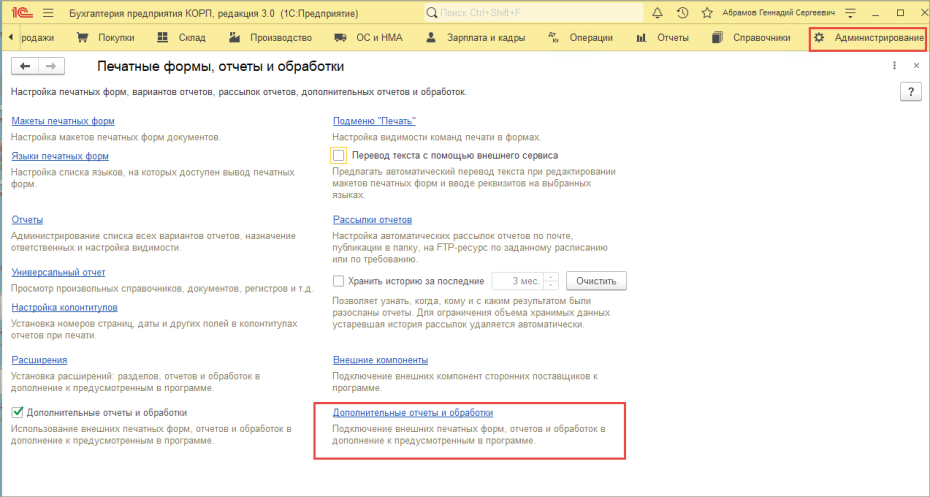
Task: Open the Продажи section
Action: tap(38, 37)
